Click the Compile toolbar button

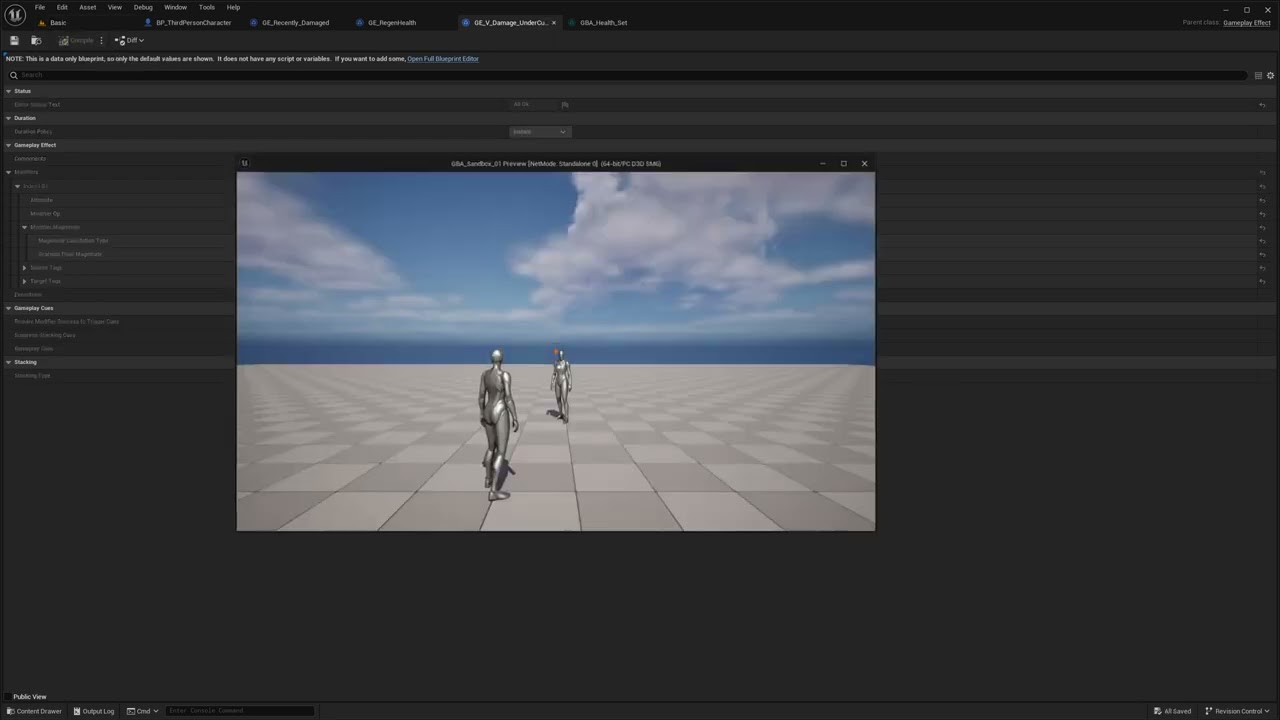click(x=76, y=40)
